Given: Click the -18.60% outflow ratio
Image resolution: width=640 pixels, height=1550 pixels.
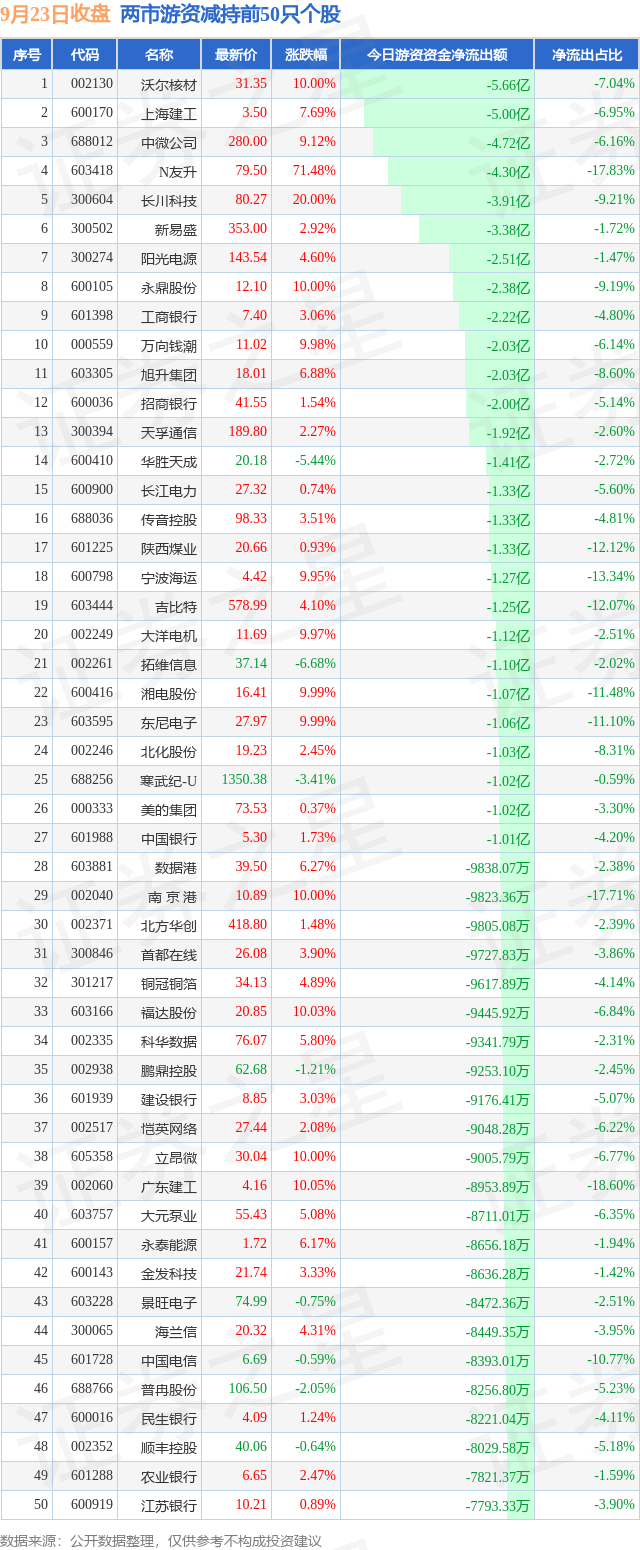Looking at the screenshot, I should point(611,1186).
